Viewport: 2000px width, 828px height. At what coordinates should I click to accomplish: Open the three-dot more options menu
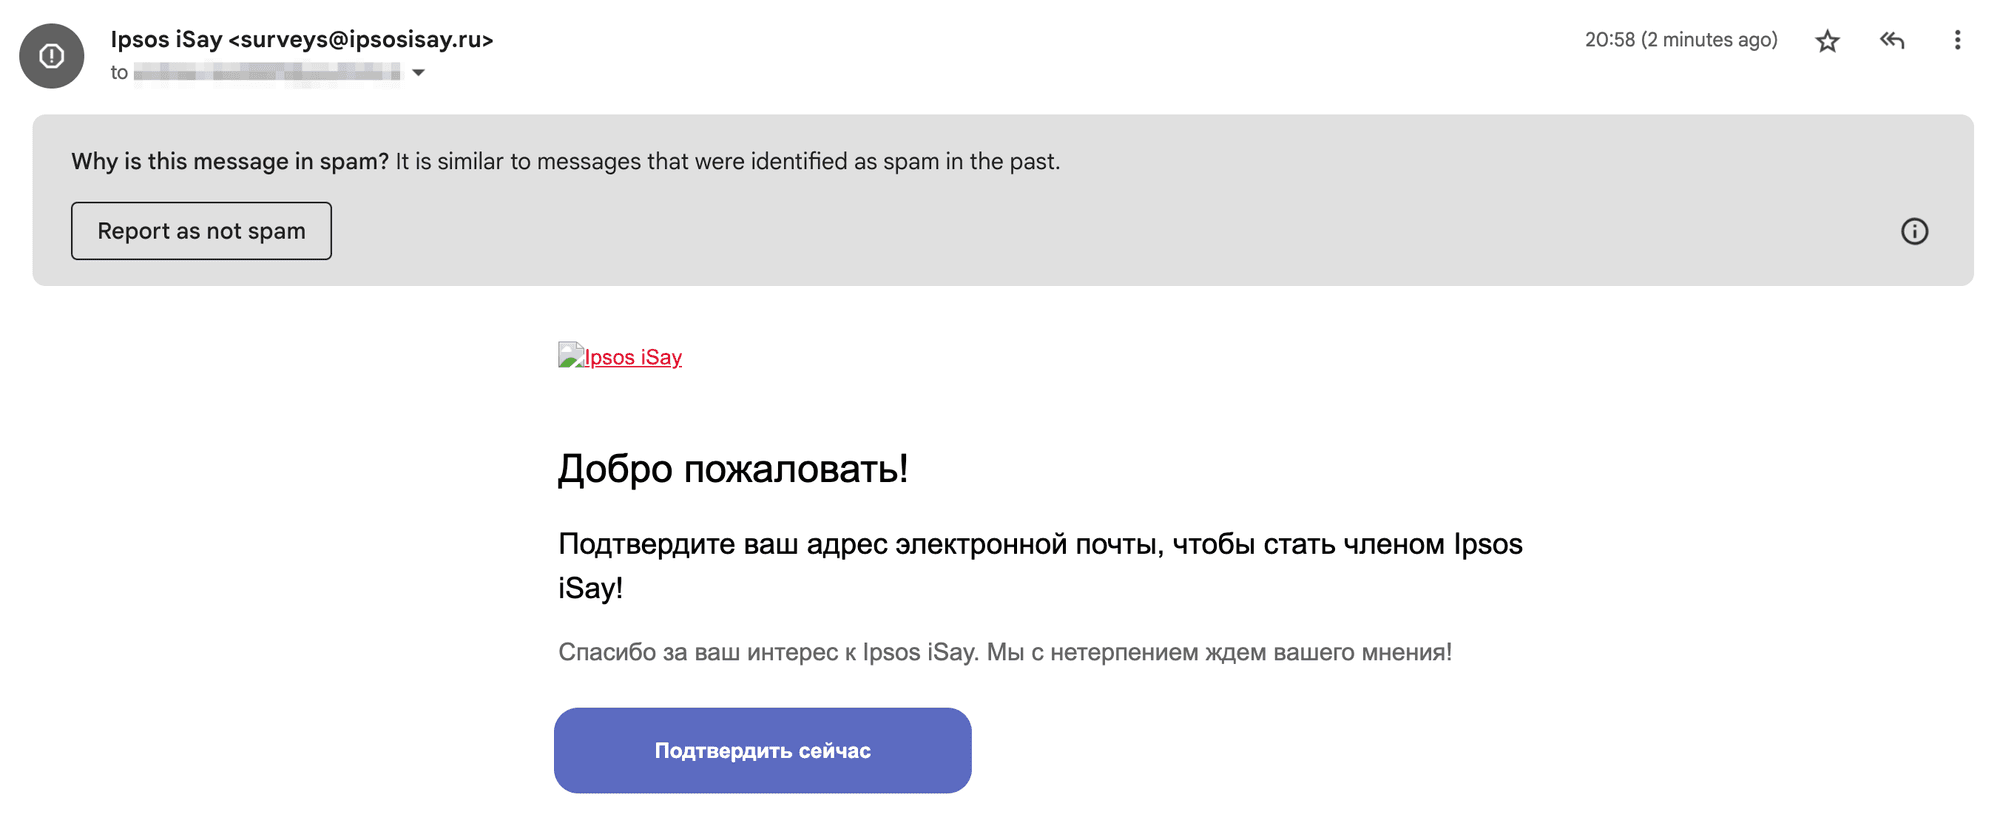(1957, 41)
